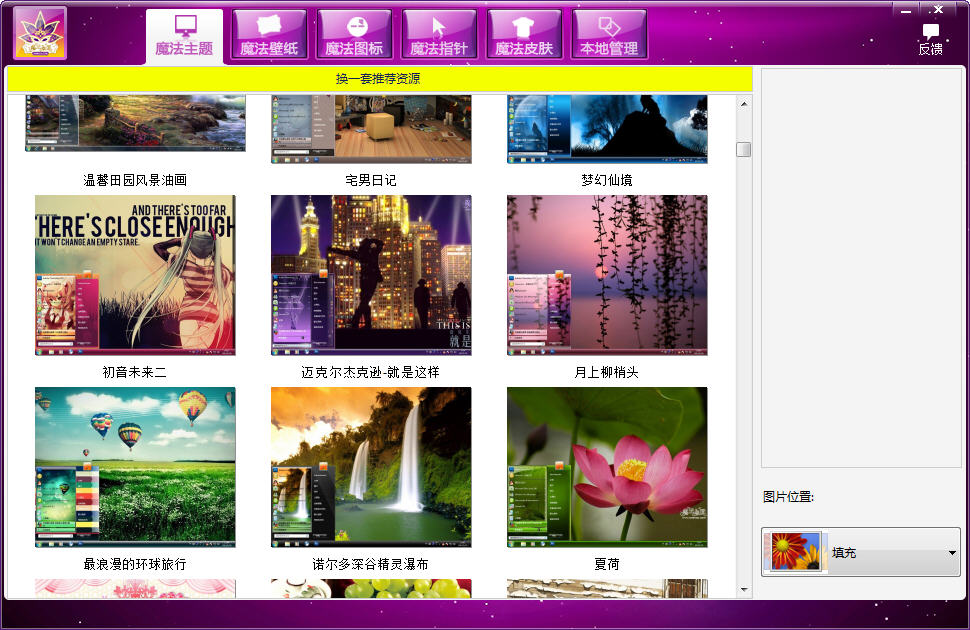Click the 夏荷 caption text
Viewport: 970px width, 630px height.
607,564
